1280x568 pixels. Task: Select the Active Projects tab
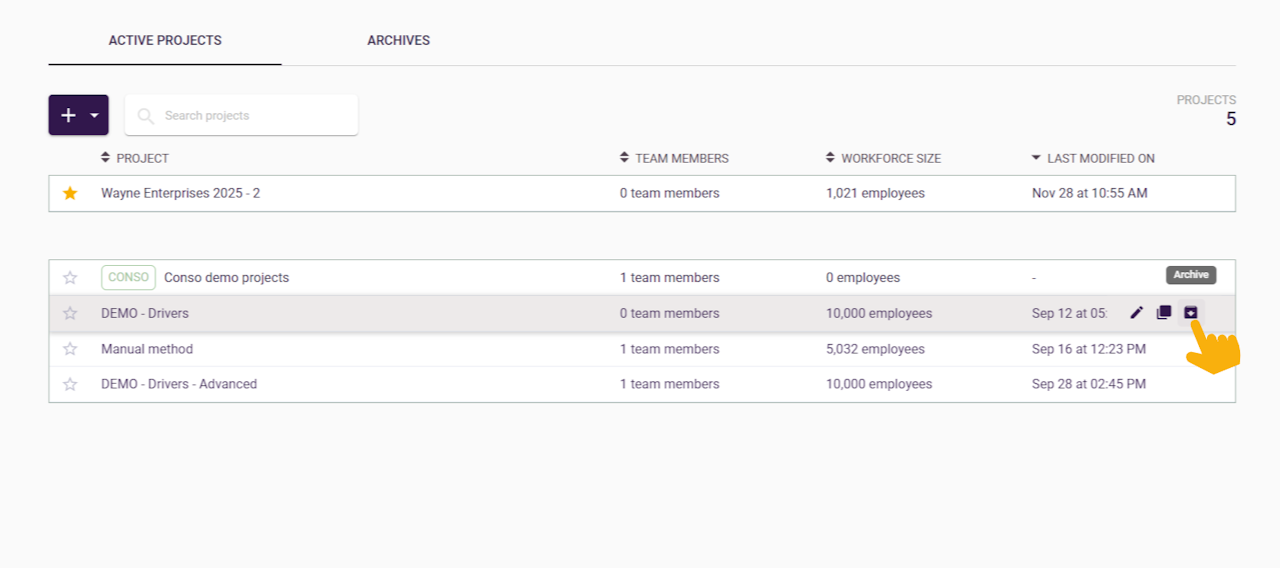click(165, 41)
